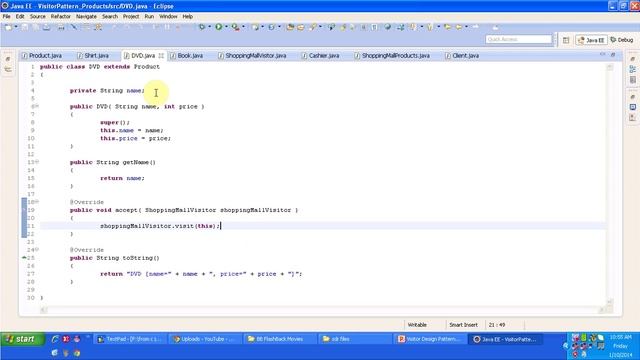Click the override indicator on toString line
Viewport: 640px width, 360px height.
point(24,258)
